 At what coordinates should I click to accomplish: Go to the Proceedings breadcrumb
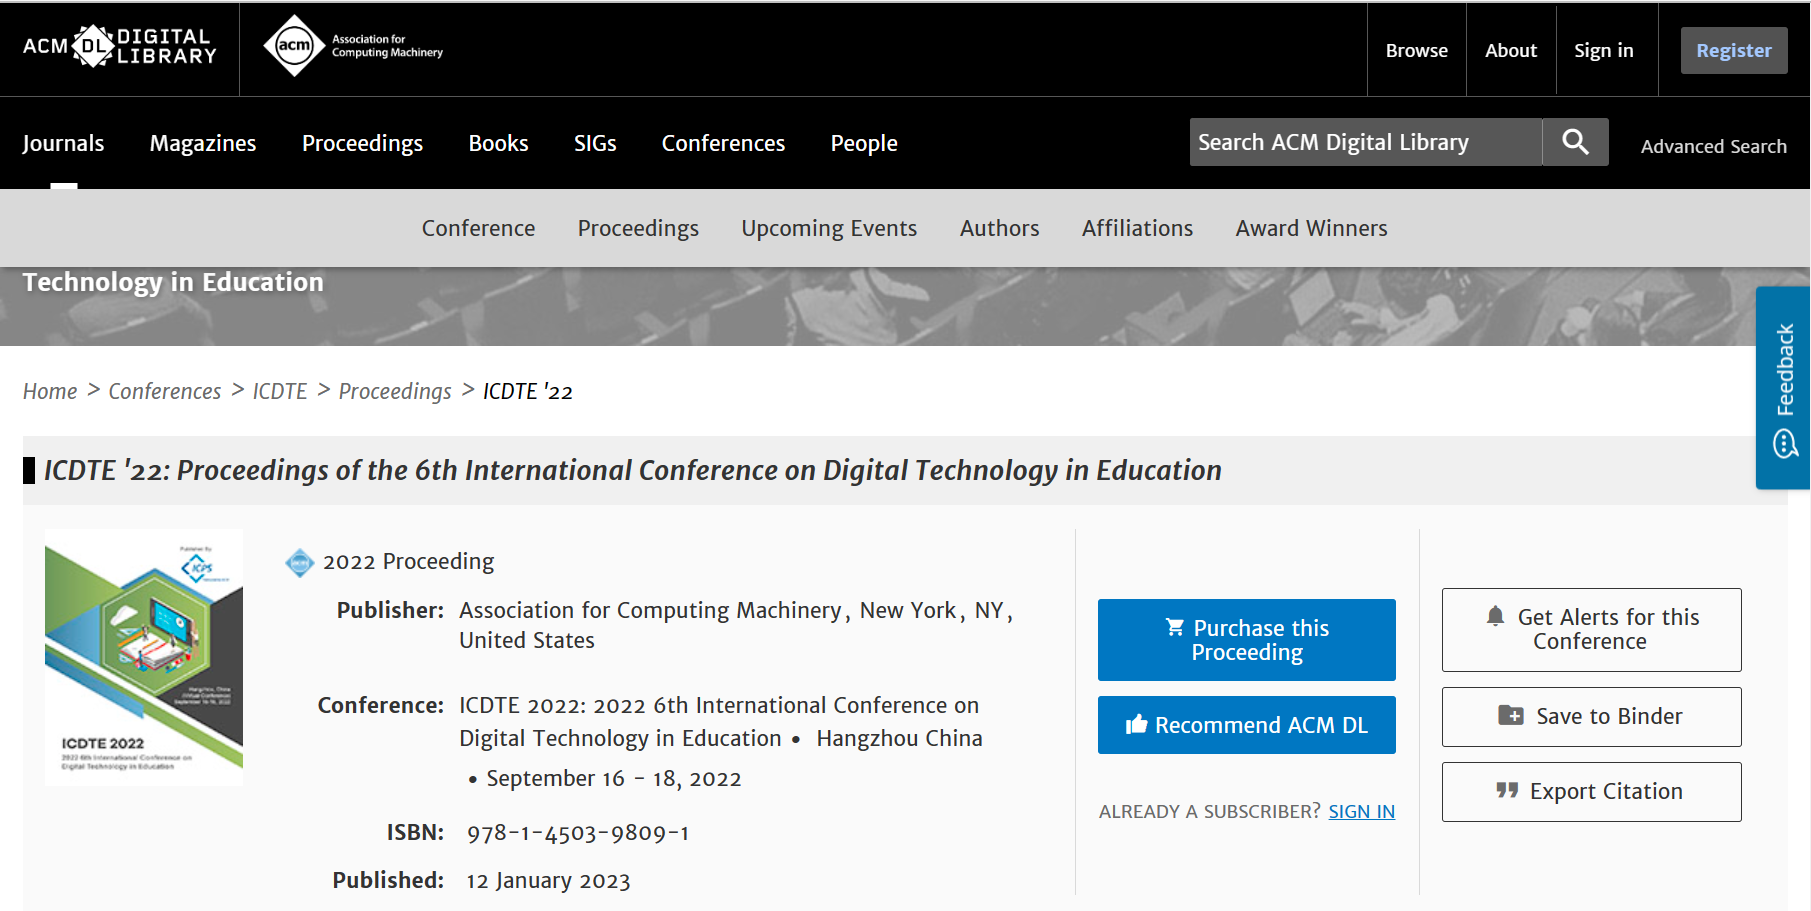(395, 391)
